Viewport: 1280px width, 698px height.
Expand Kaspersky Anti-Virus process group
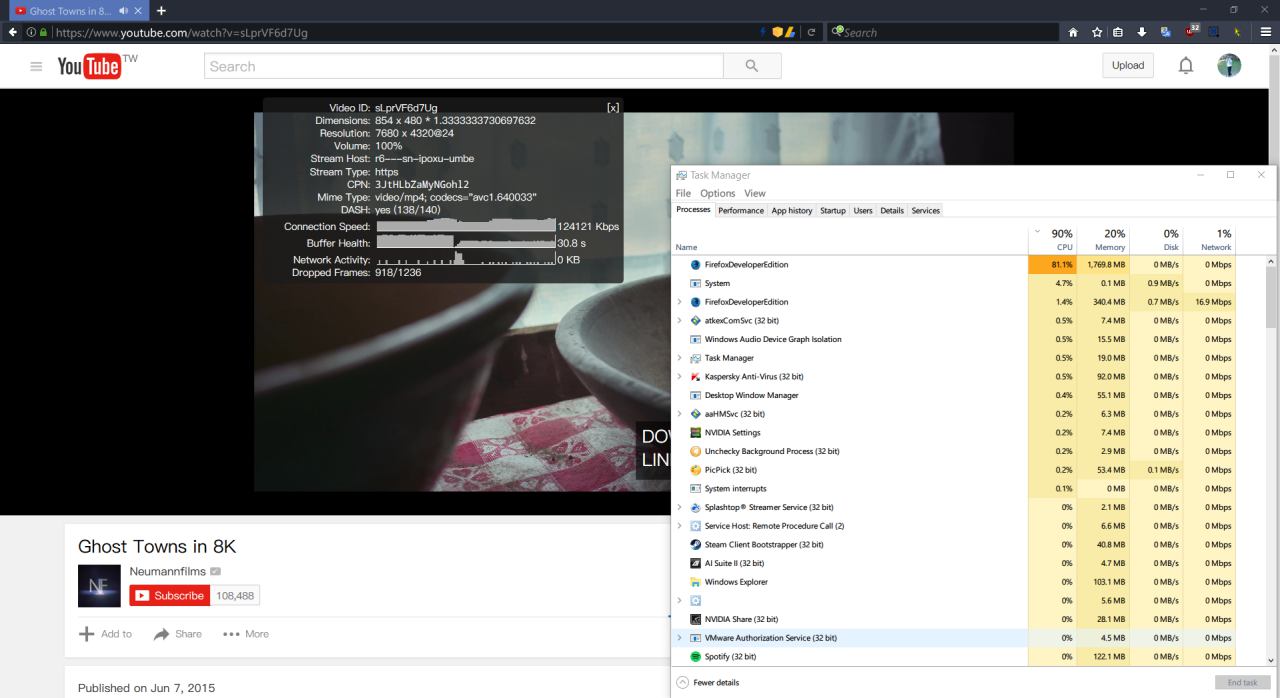pyautogui.click(x=680, y=377)
